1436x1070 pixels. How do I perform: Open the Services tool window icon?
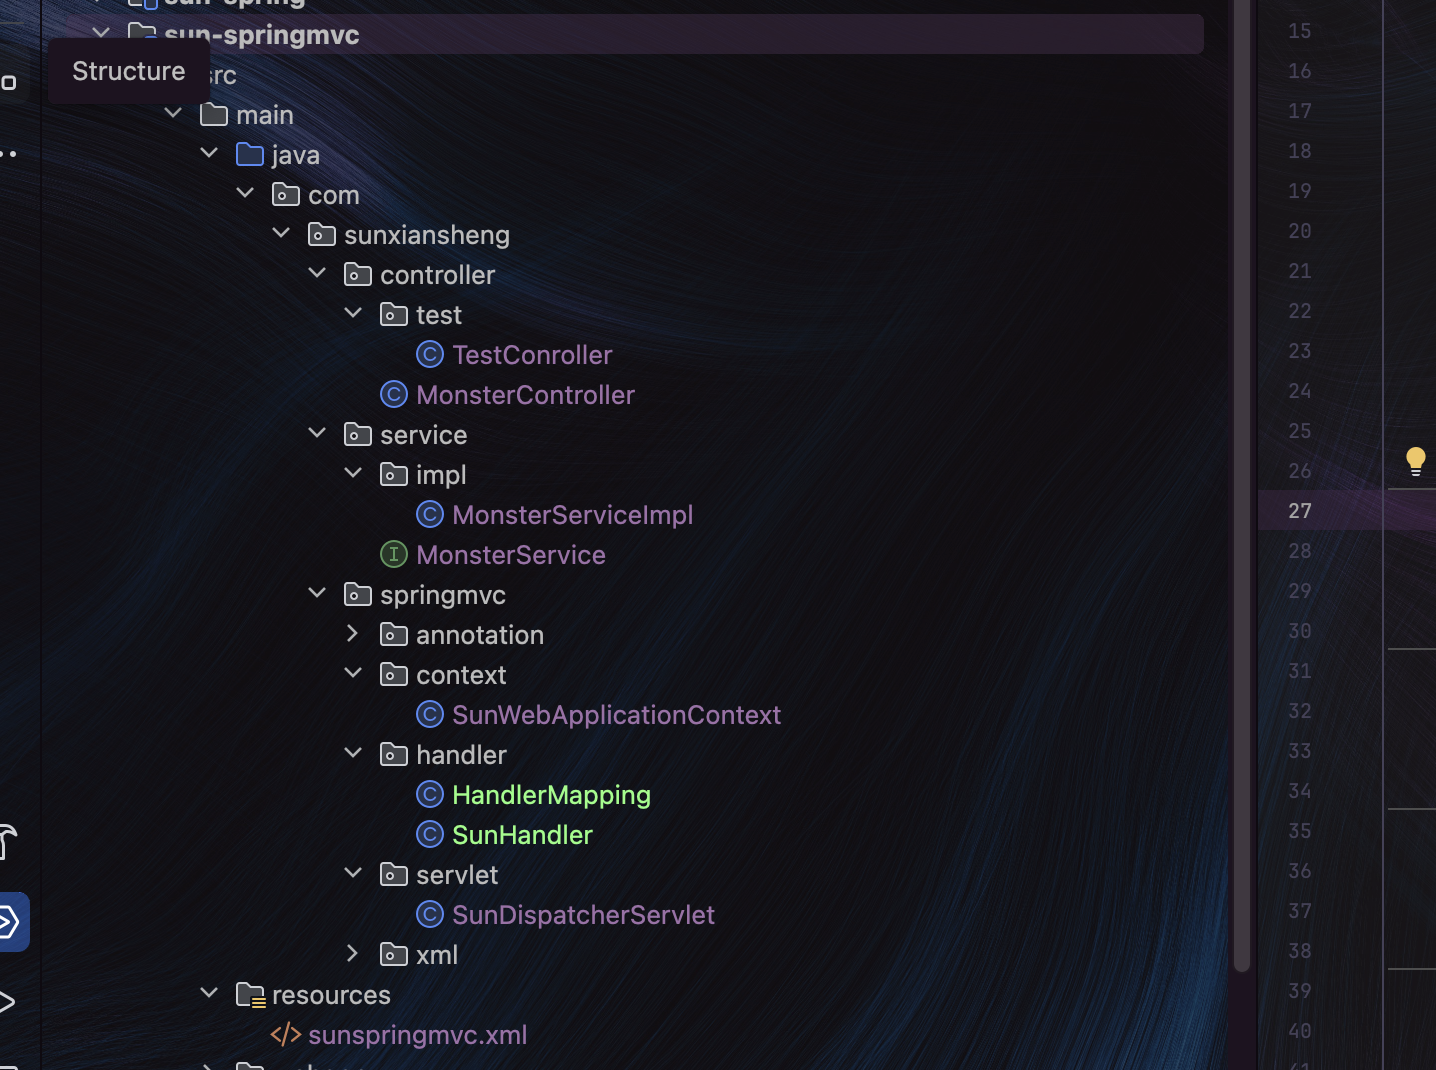click(x=10, y=921)
